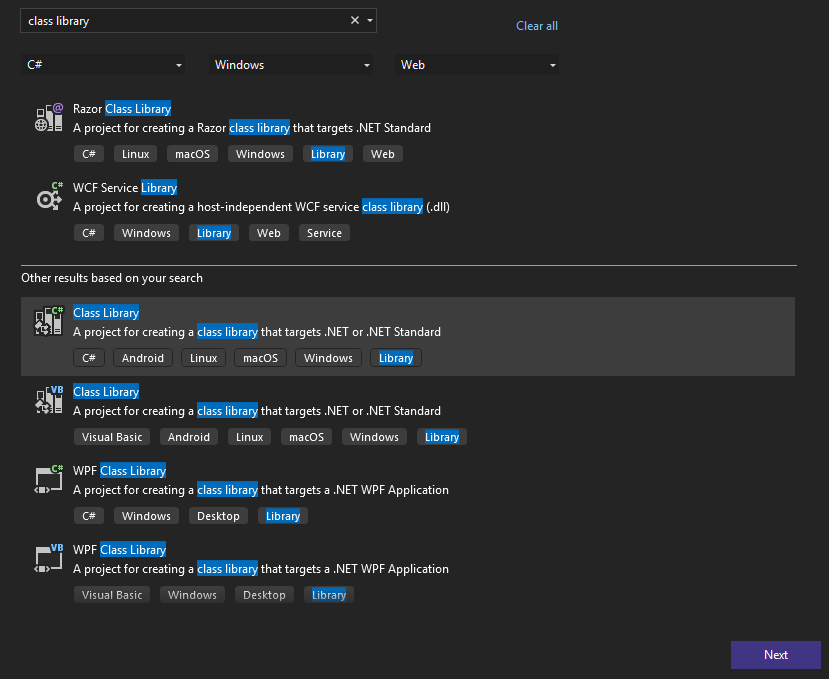Click the Web tag under Razor Class Library

383,154
